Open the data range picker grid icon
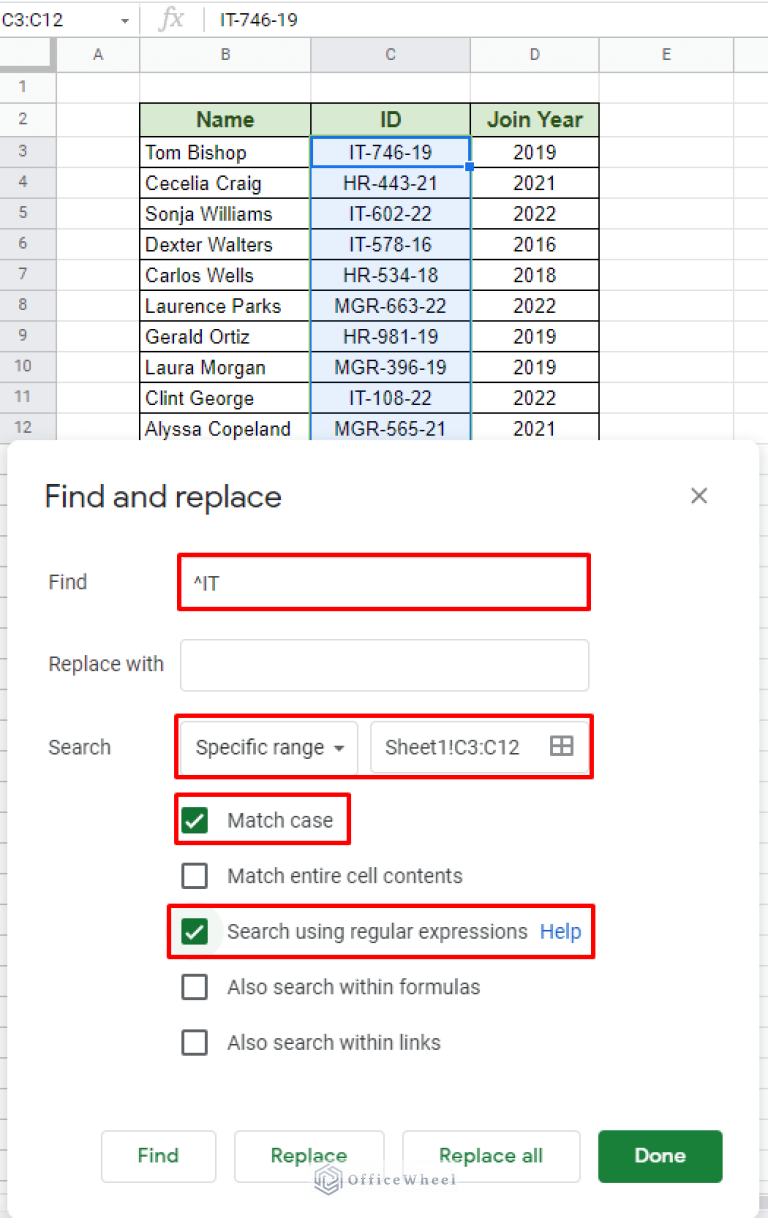 (x=561, y=746)
